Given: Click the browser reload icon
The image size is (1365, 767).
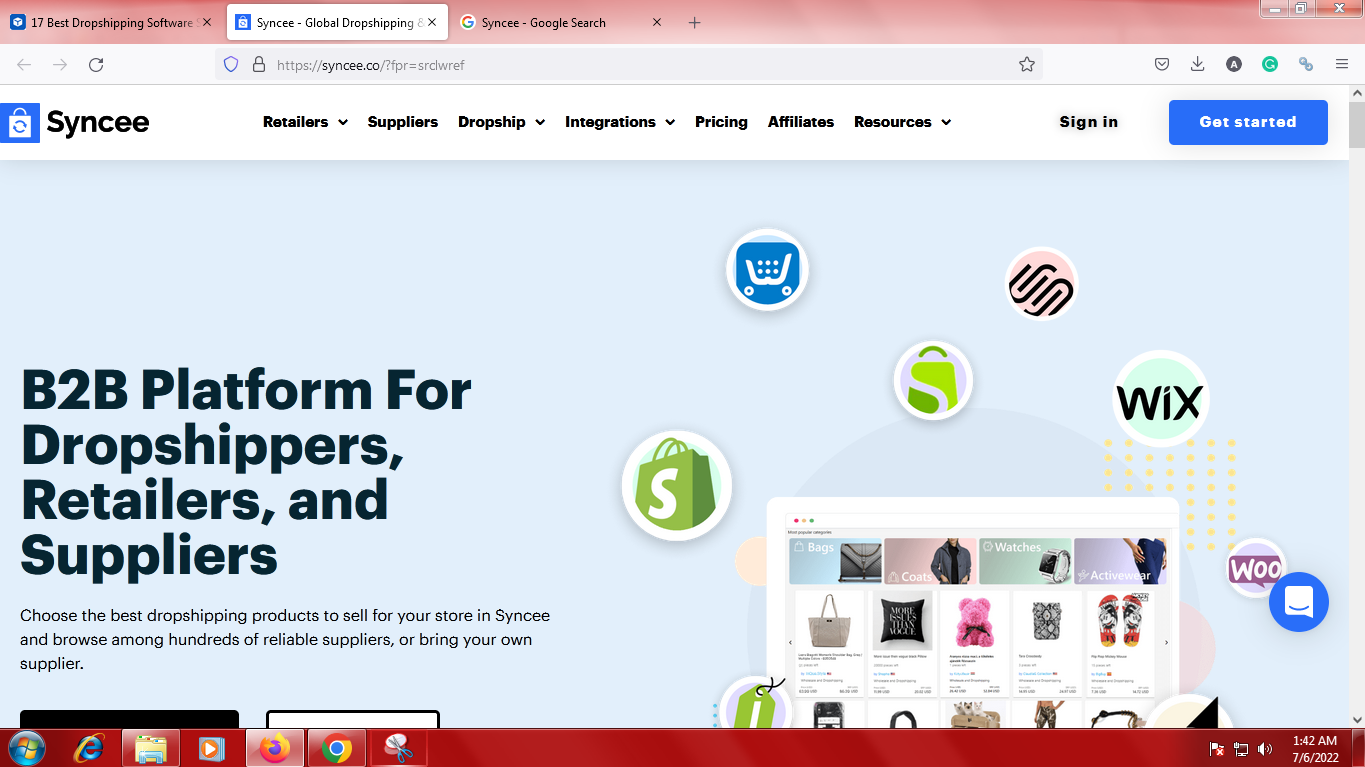Looking at the screenshot, I should point(96,65).
